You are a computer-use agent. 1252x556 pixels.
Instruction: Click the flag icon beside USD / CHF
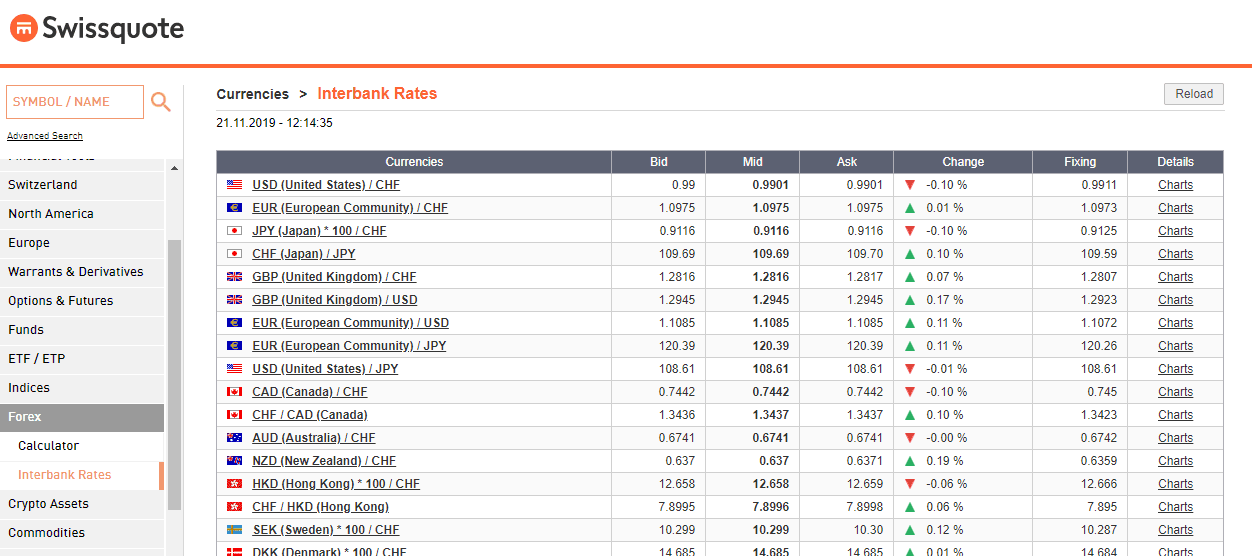234,185
